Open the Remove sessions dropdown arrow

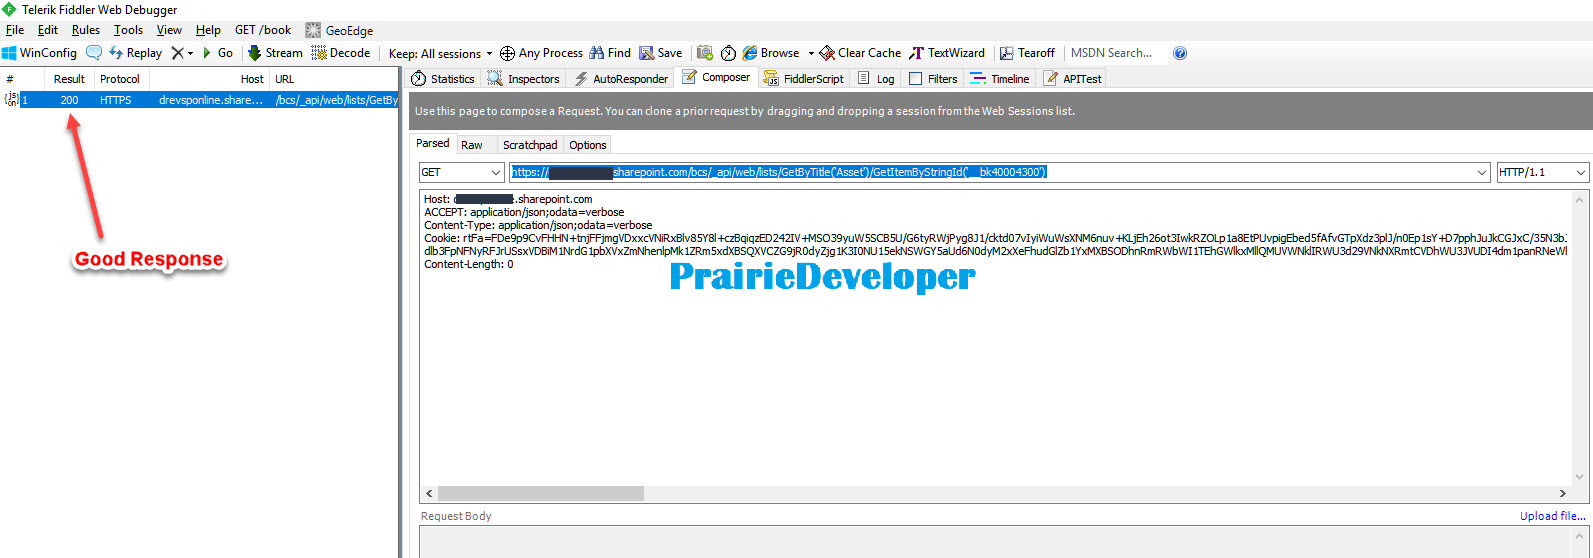pyautogui.click(x=190, y=53)
